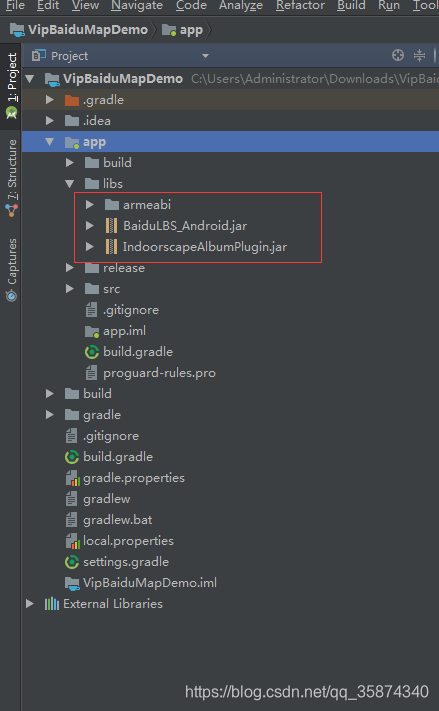Switch to the 1: Project side tab
The width and height of the screenshot is (439, 711).
click(11, 86)
